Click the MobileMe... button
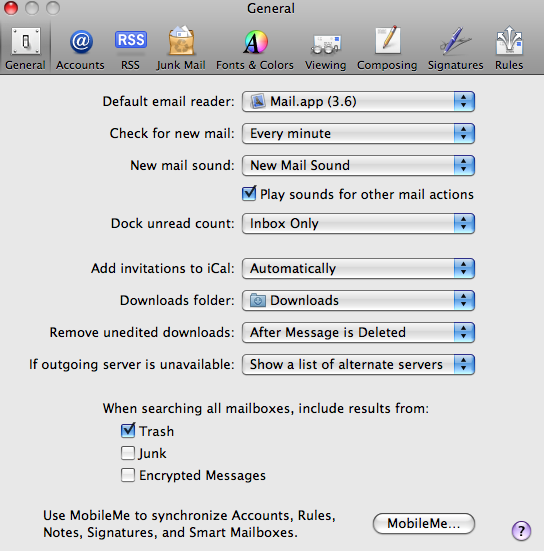This screenshot has width=544, height=551. (424, 523)
